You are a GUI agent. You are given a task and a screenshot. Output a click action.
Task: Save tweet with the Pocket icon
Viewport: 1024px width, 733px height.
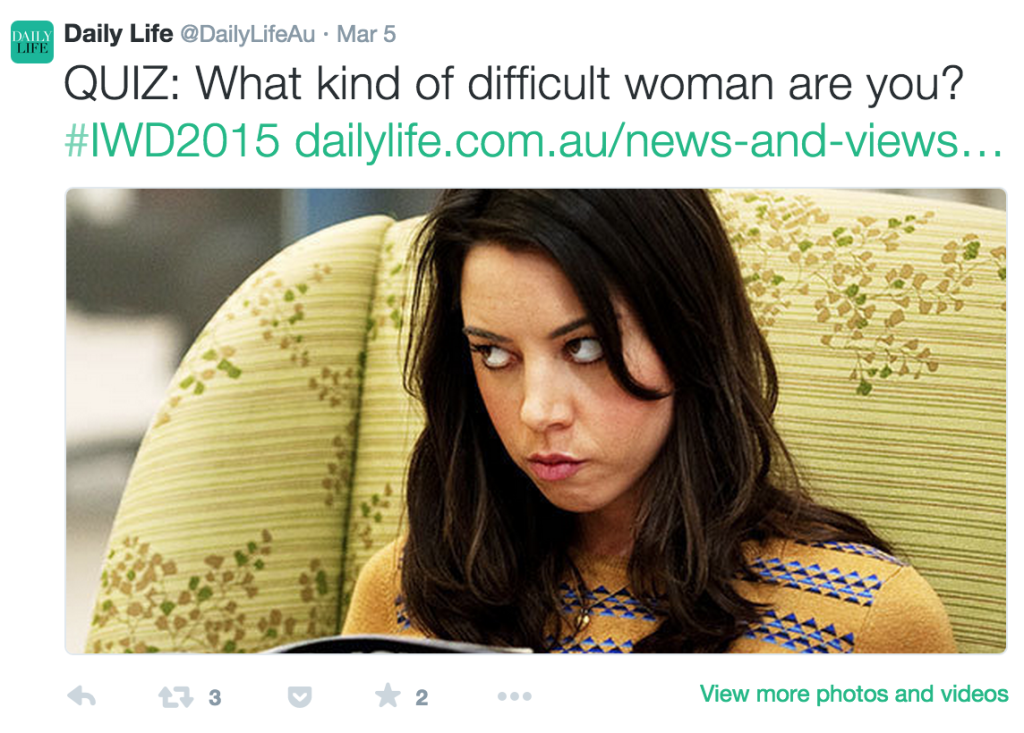[300, 697]
